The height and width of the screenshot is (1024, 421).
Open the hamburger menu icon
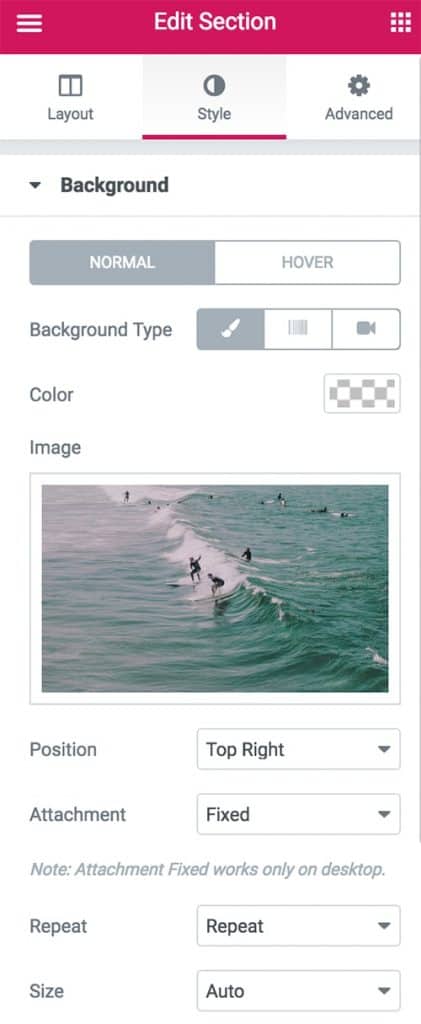pos(29,23)
